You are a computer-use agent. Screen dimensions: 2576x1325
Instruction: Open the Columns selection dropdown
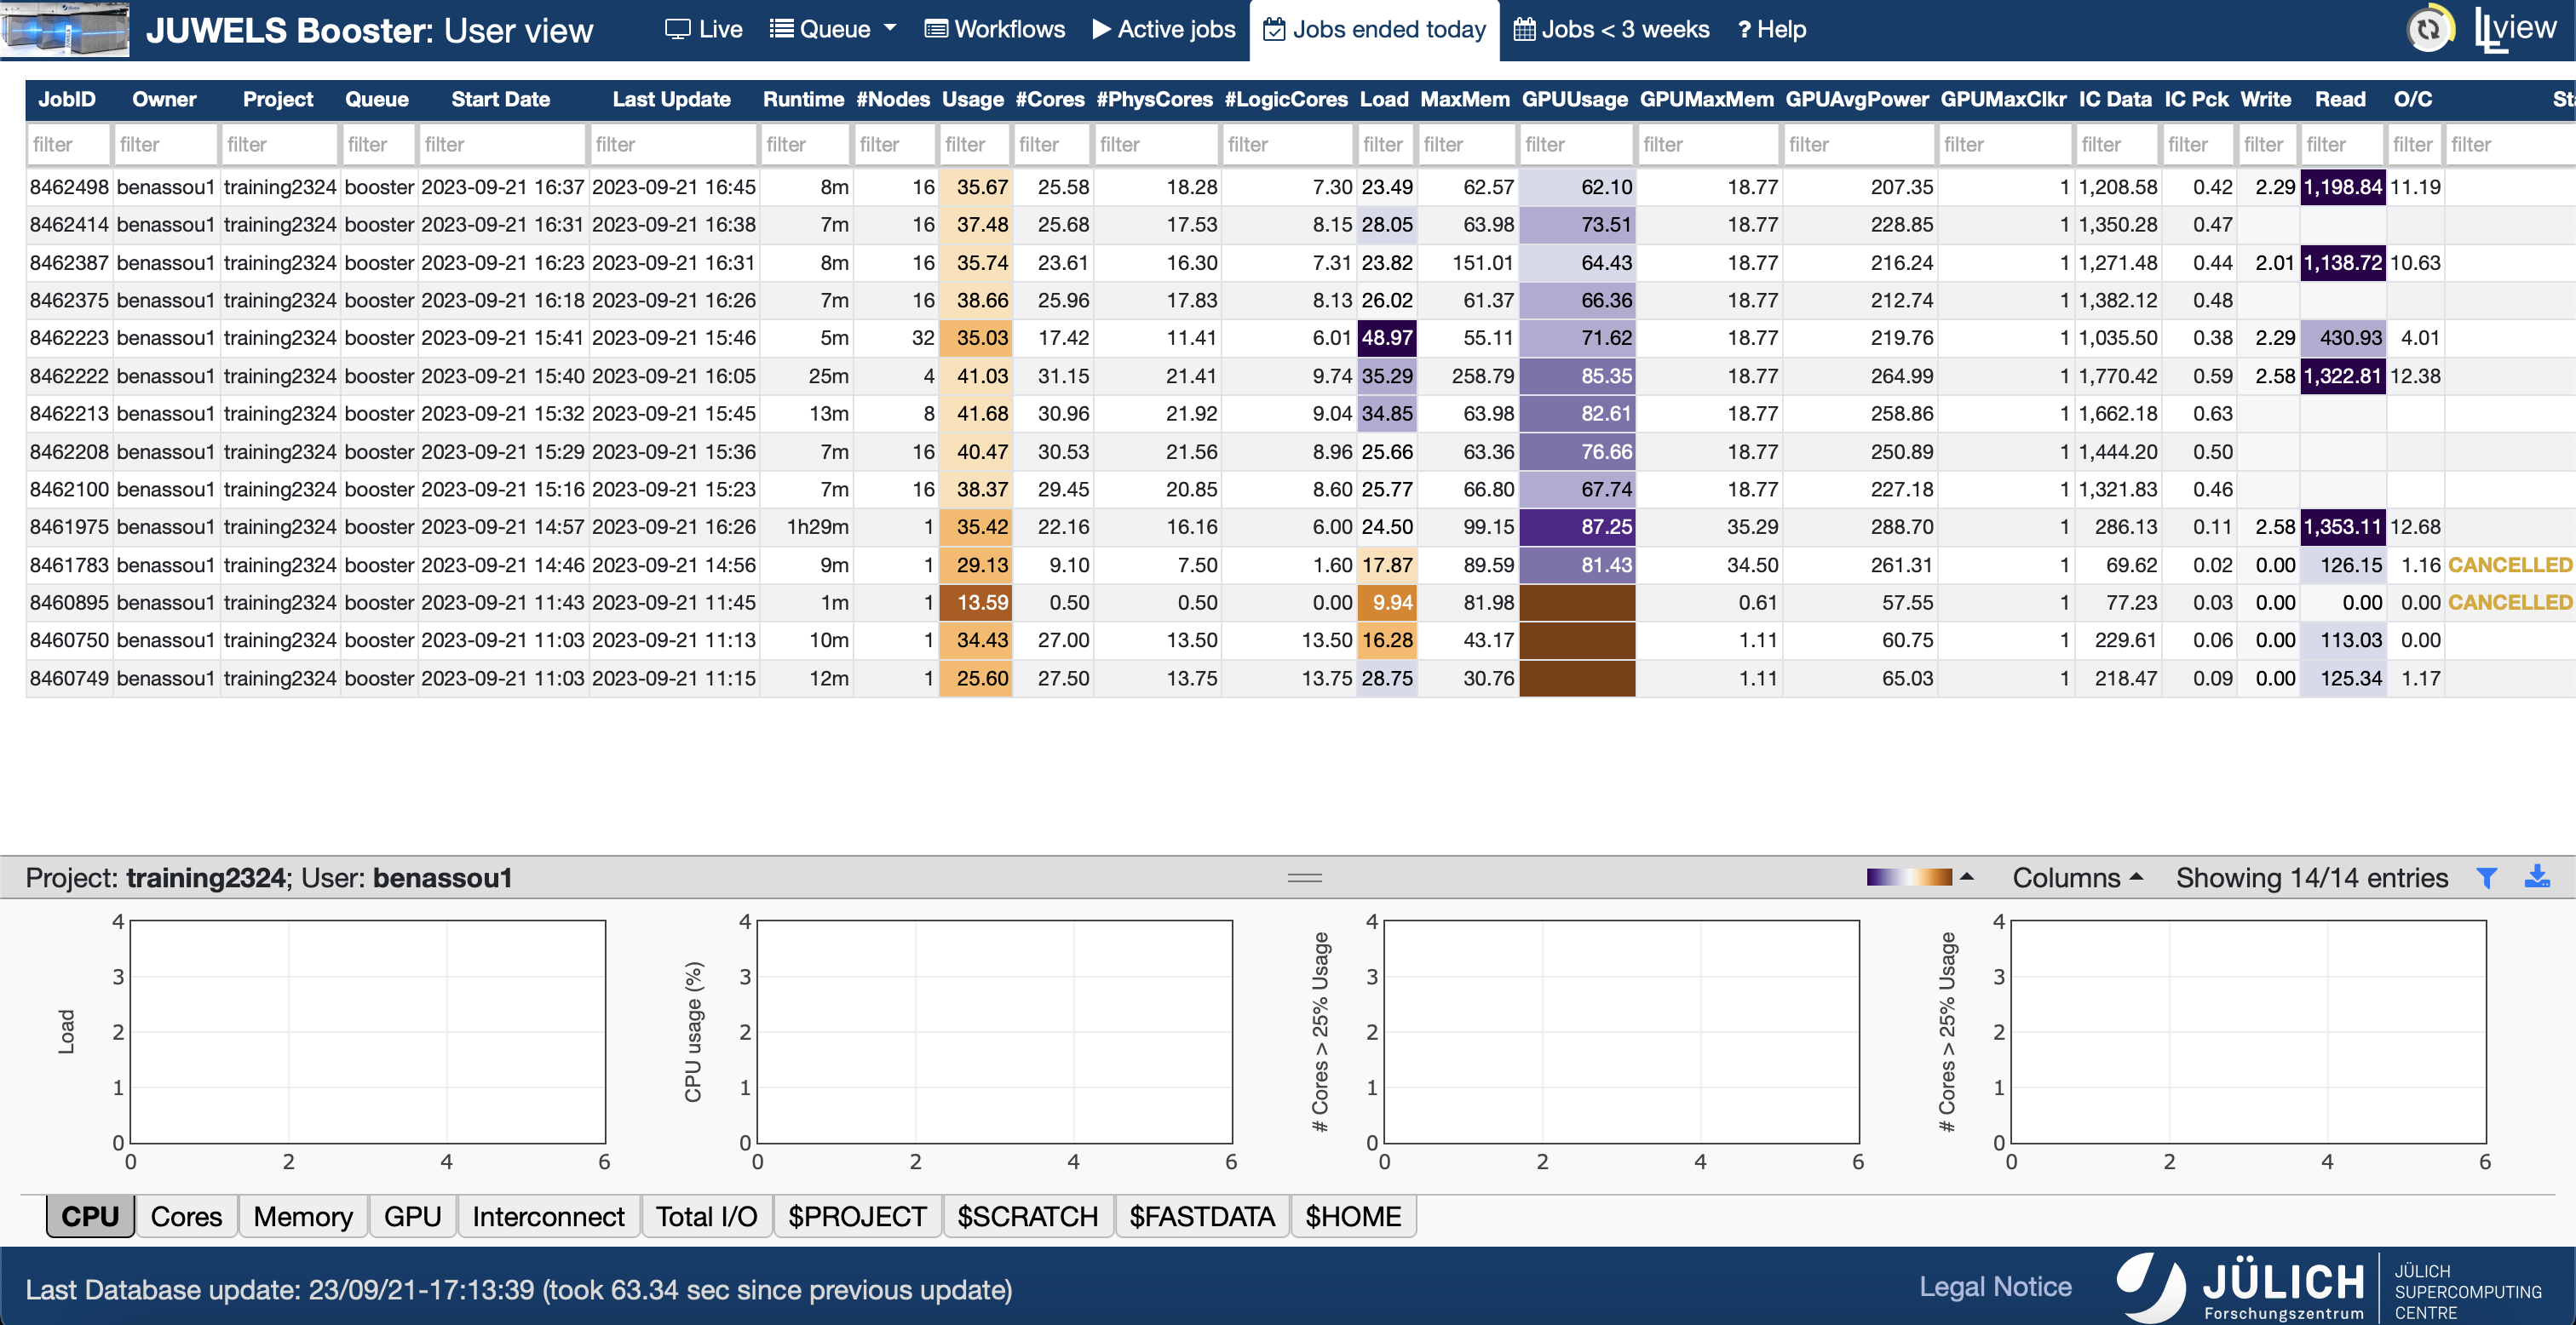pos(2077,878)
